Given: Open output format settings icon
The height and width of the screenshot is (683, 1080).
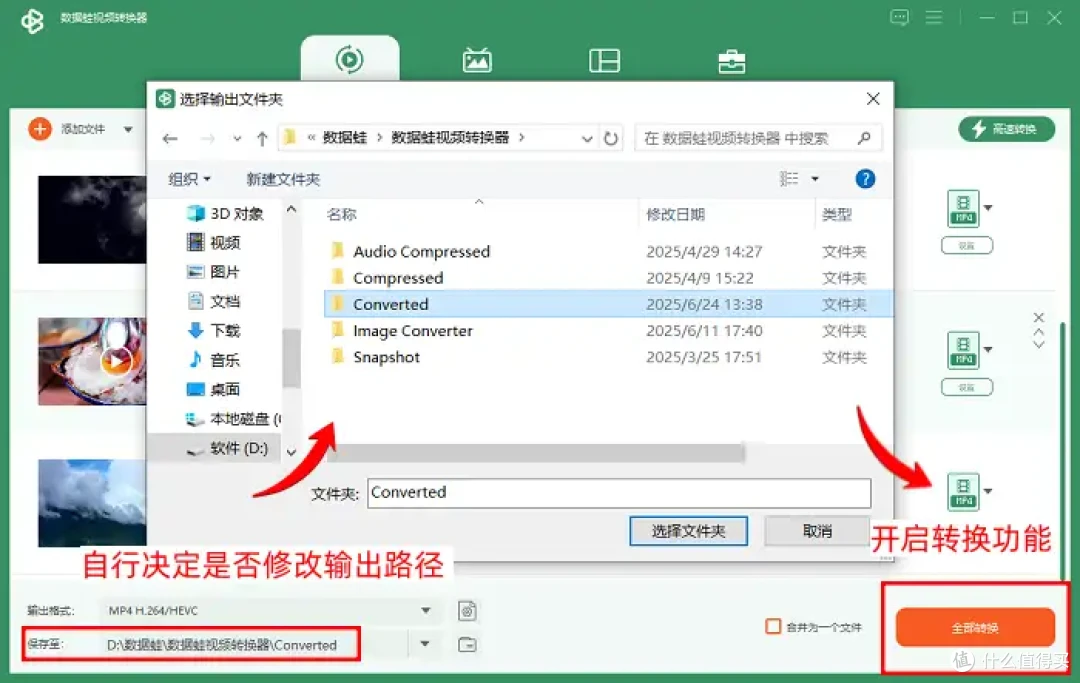Looking at the screenshot, I should coord(467,611).
